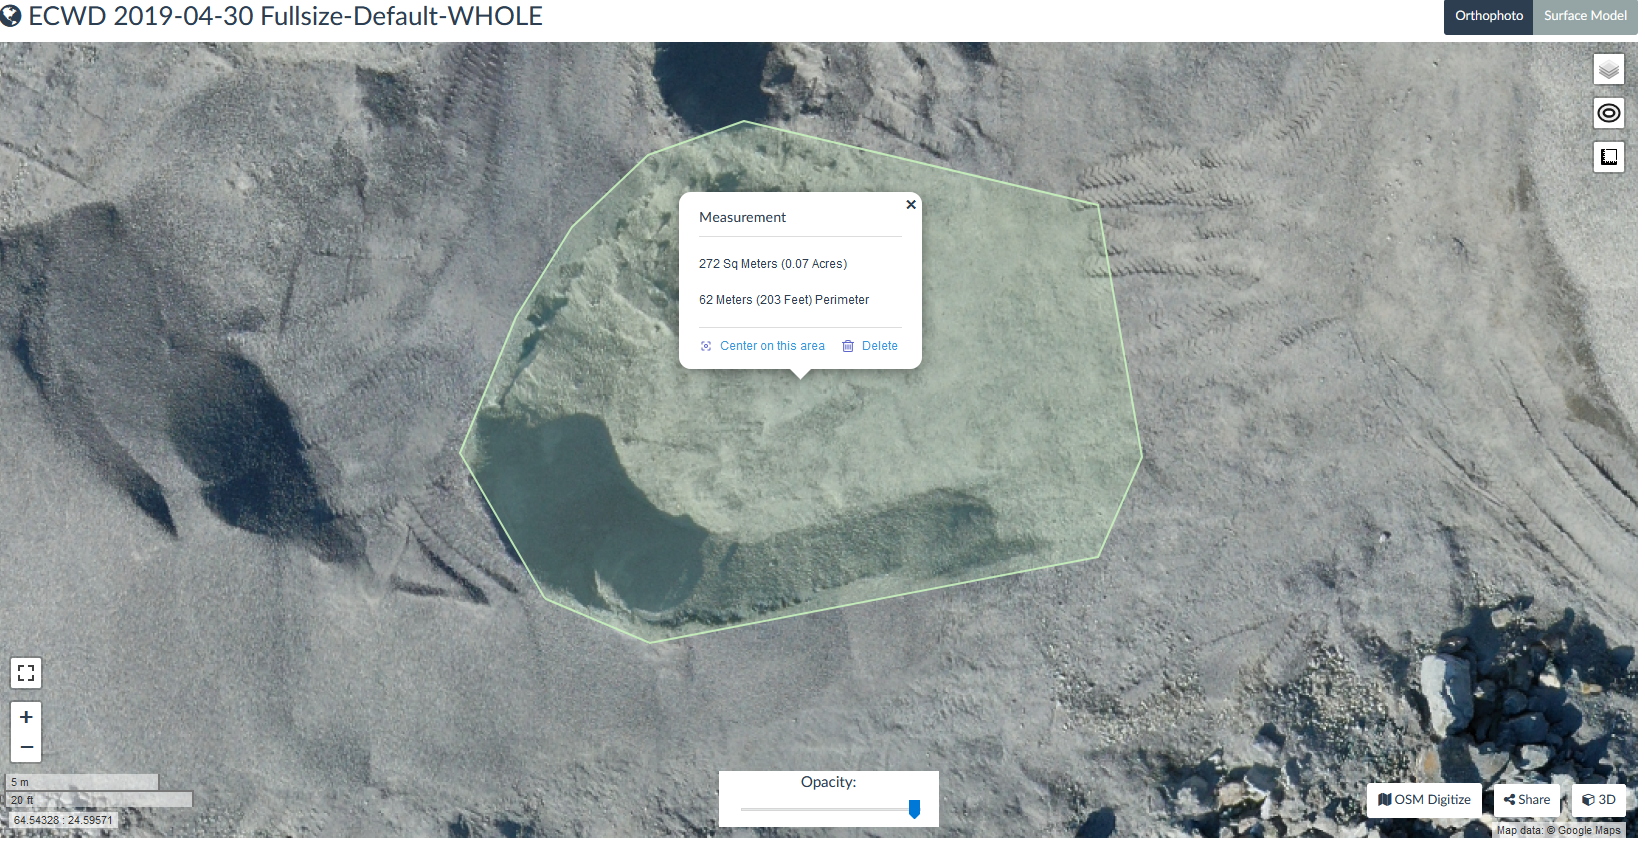Screen dimensions: 1645x841
Task: Zoom in on the map
Action: tap(26, 717)
